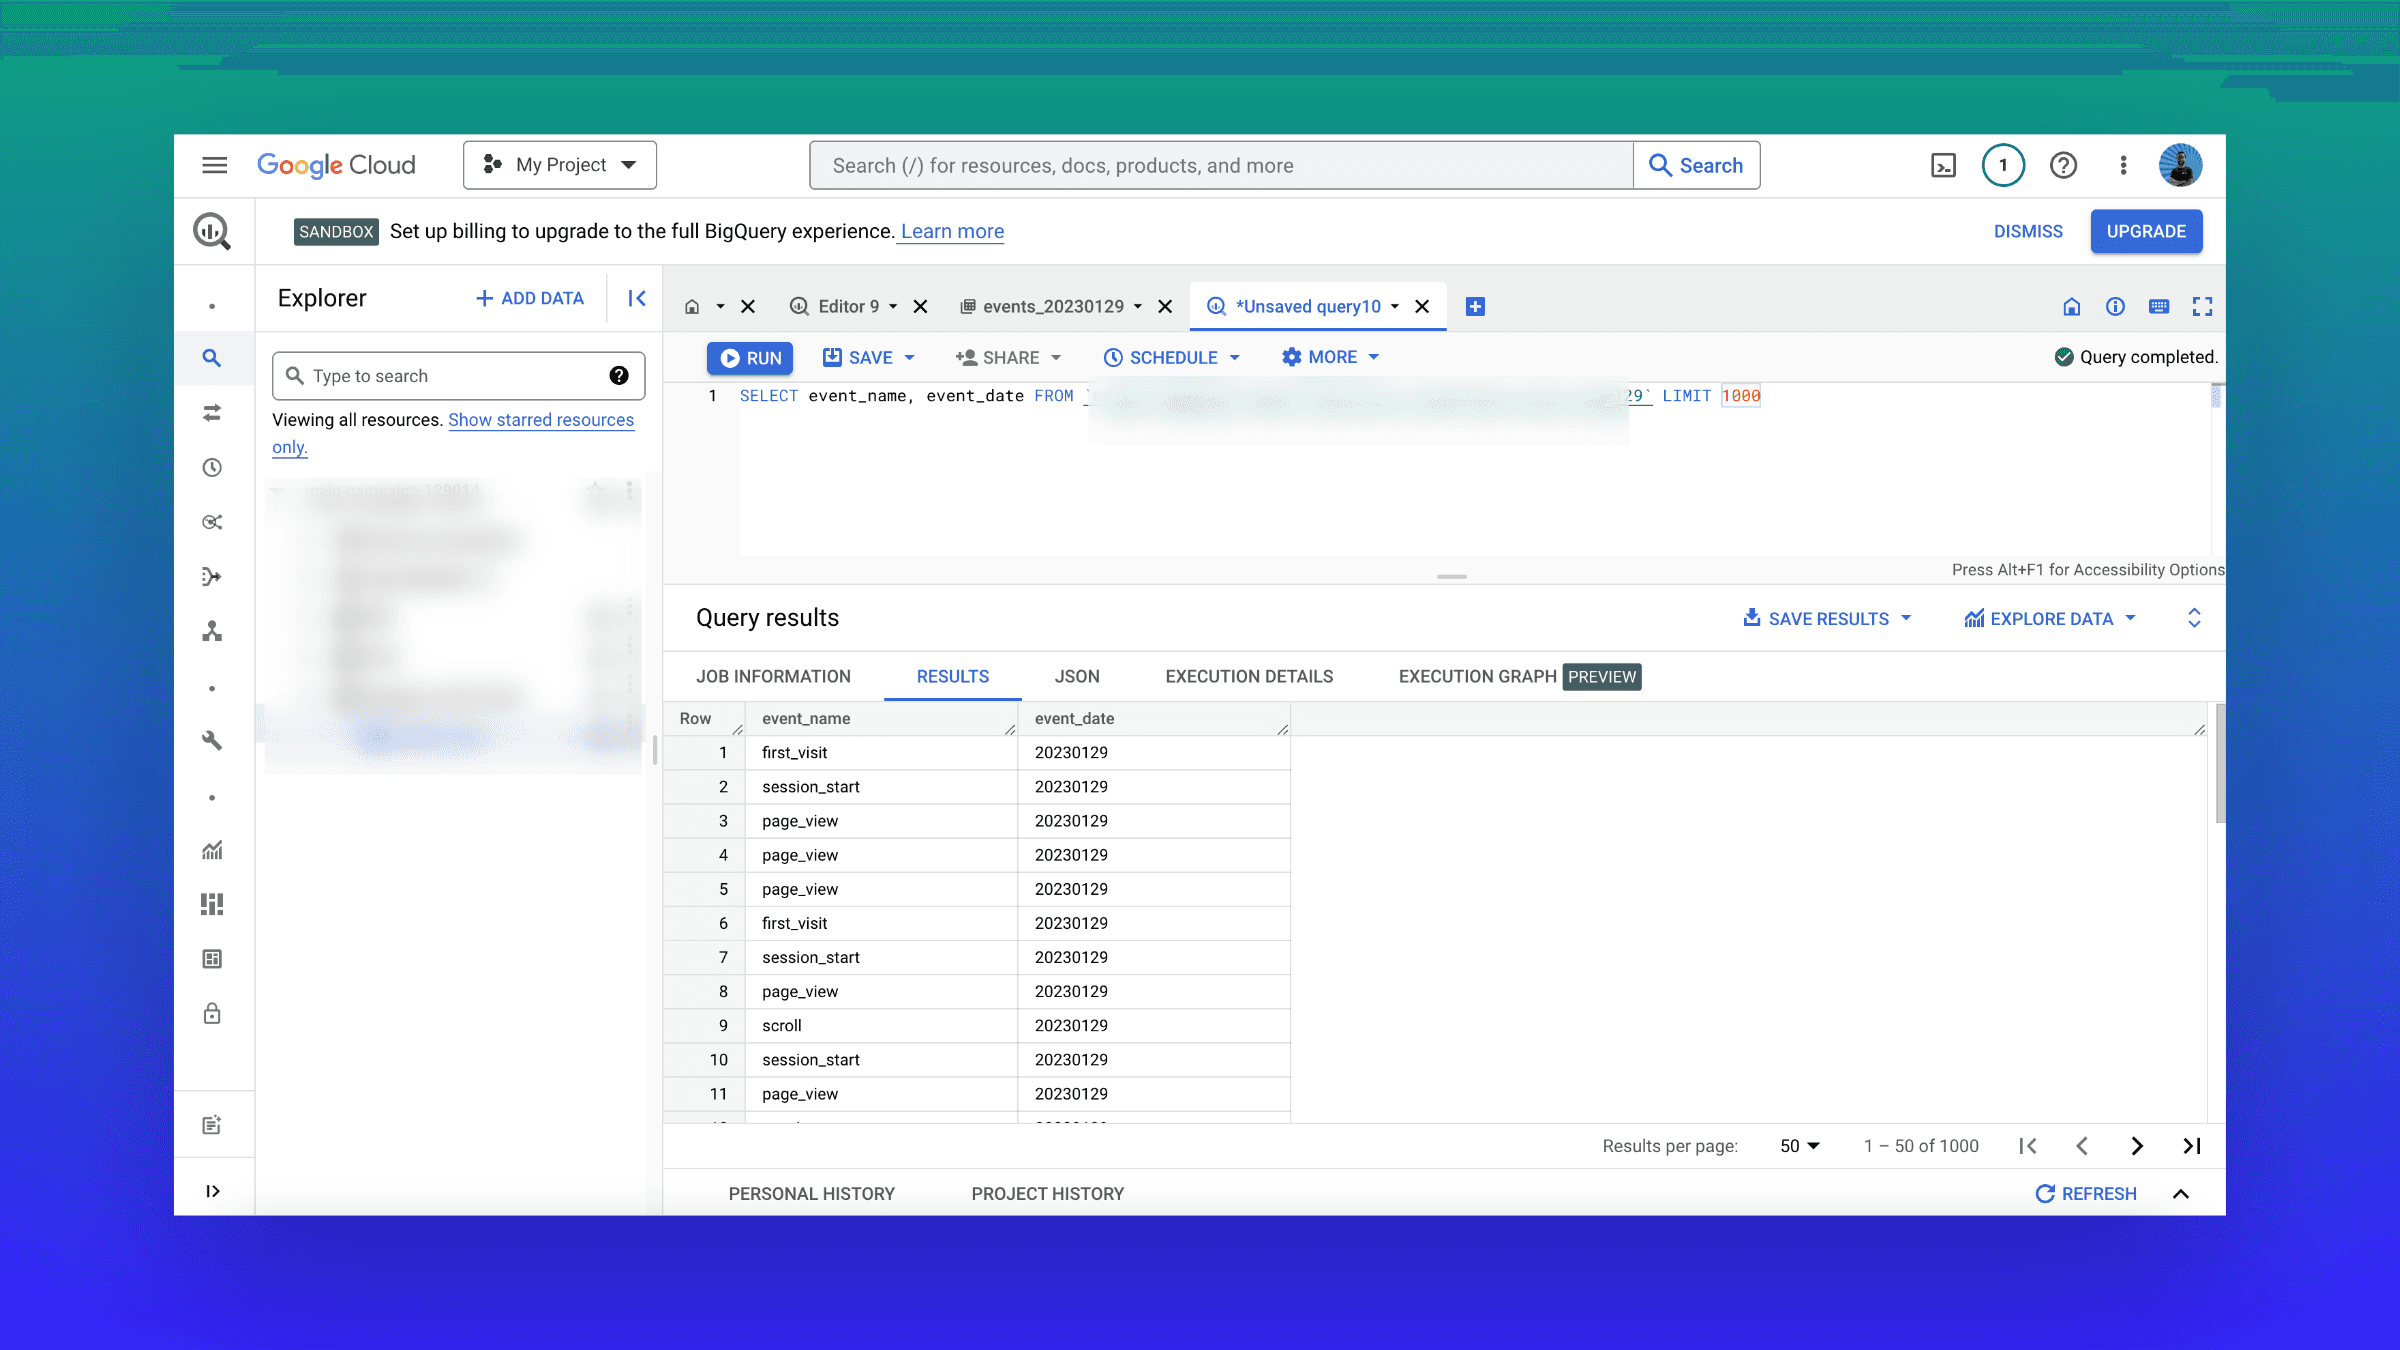Open the Explorer search help icon
The height and width of the screenshot is (1350, 2400).
pyautogui.click(x=619, y=376)
